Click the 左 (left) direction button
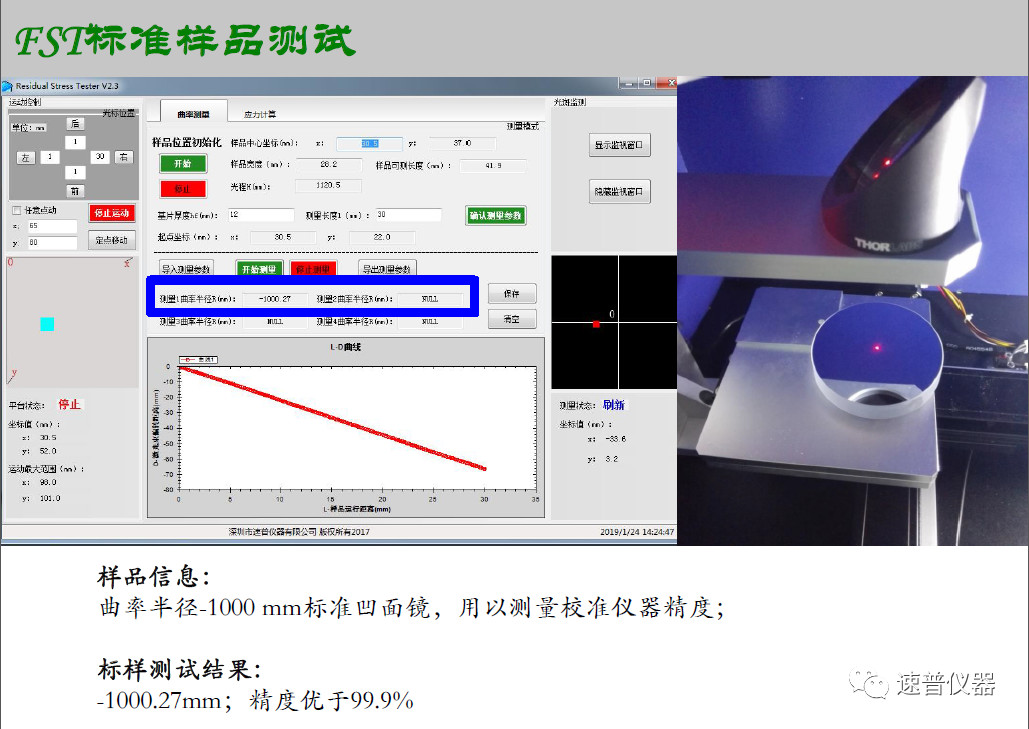 26,157
